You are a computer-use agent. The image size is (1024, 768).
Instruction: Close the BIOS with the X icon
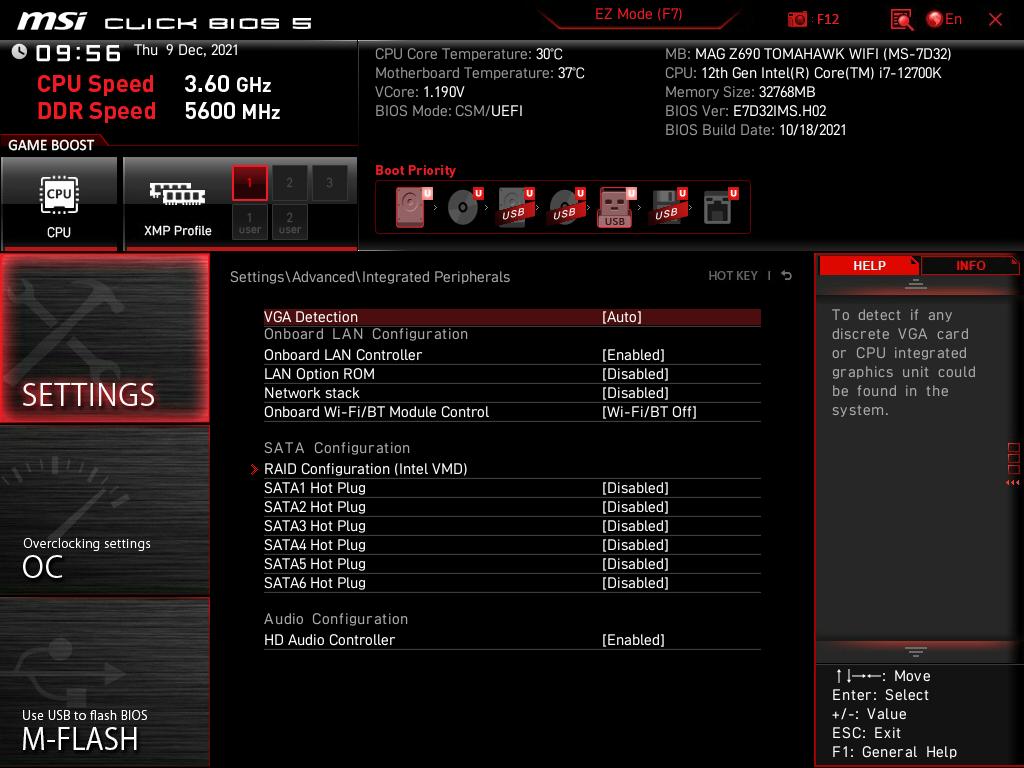[995, 20]
